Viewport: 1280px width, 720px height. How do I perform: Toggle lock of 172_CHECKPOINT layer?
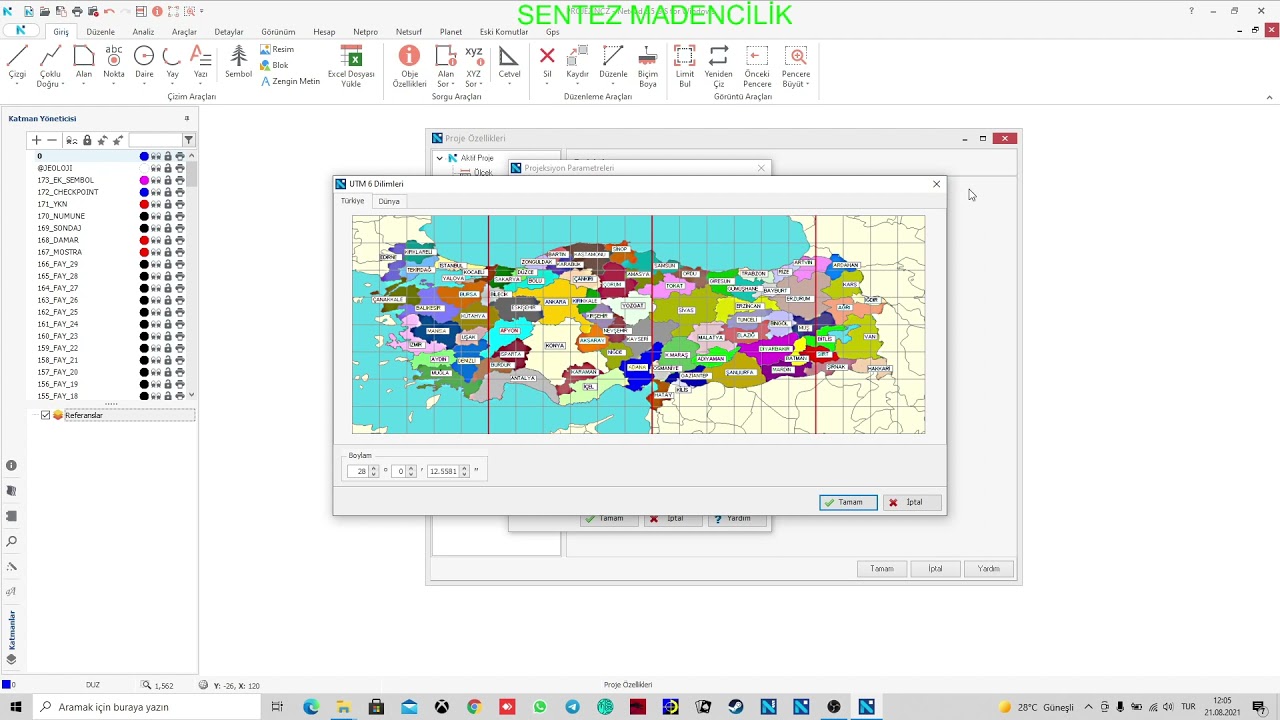(168, 192)
